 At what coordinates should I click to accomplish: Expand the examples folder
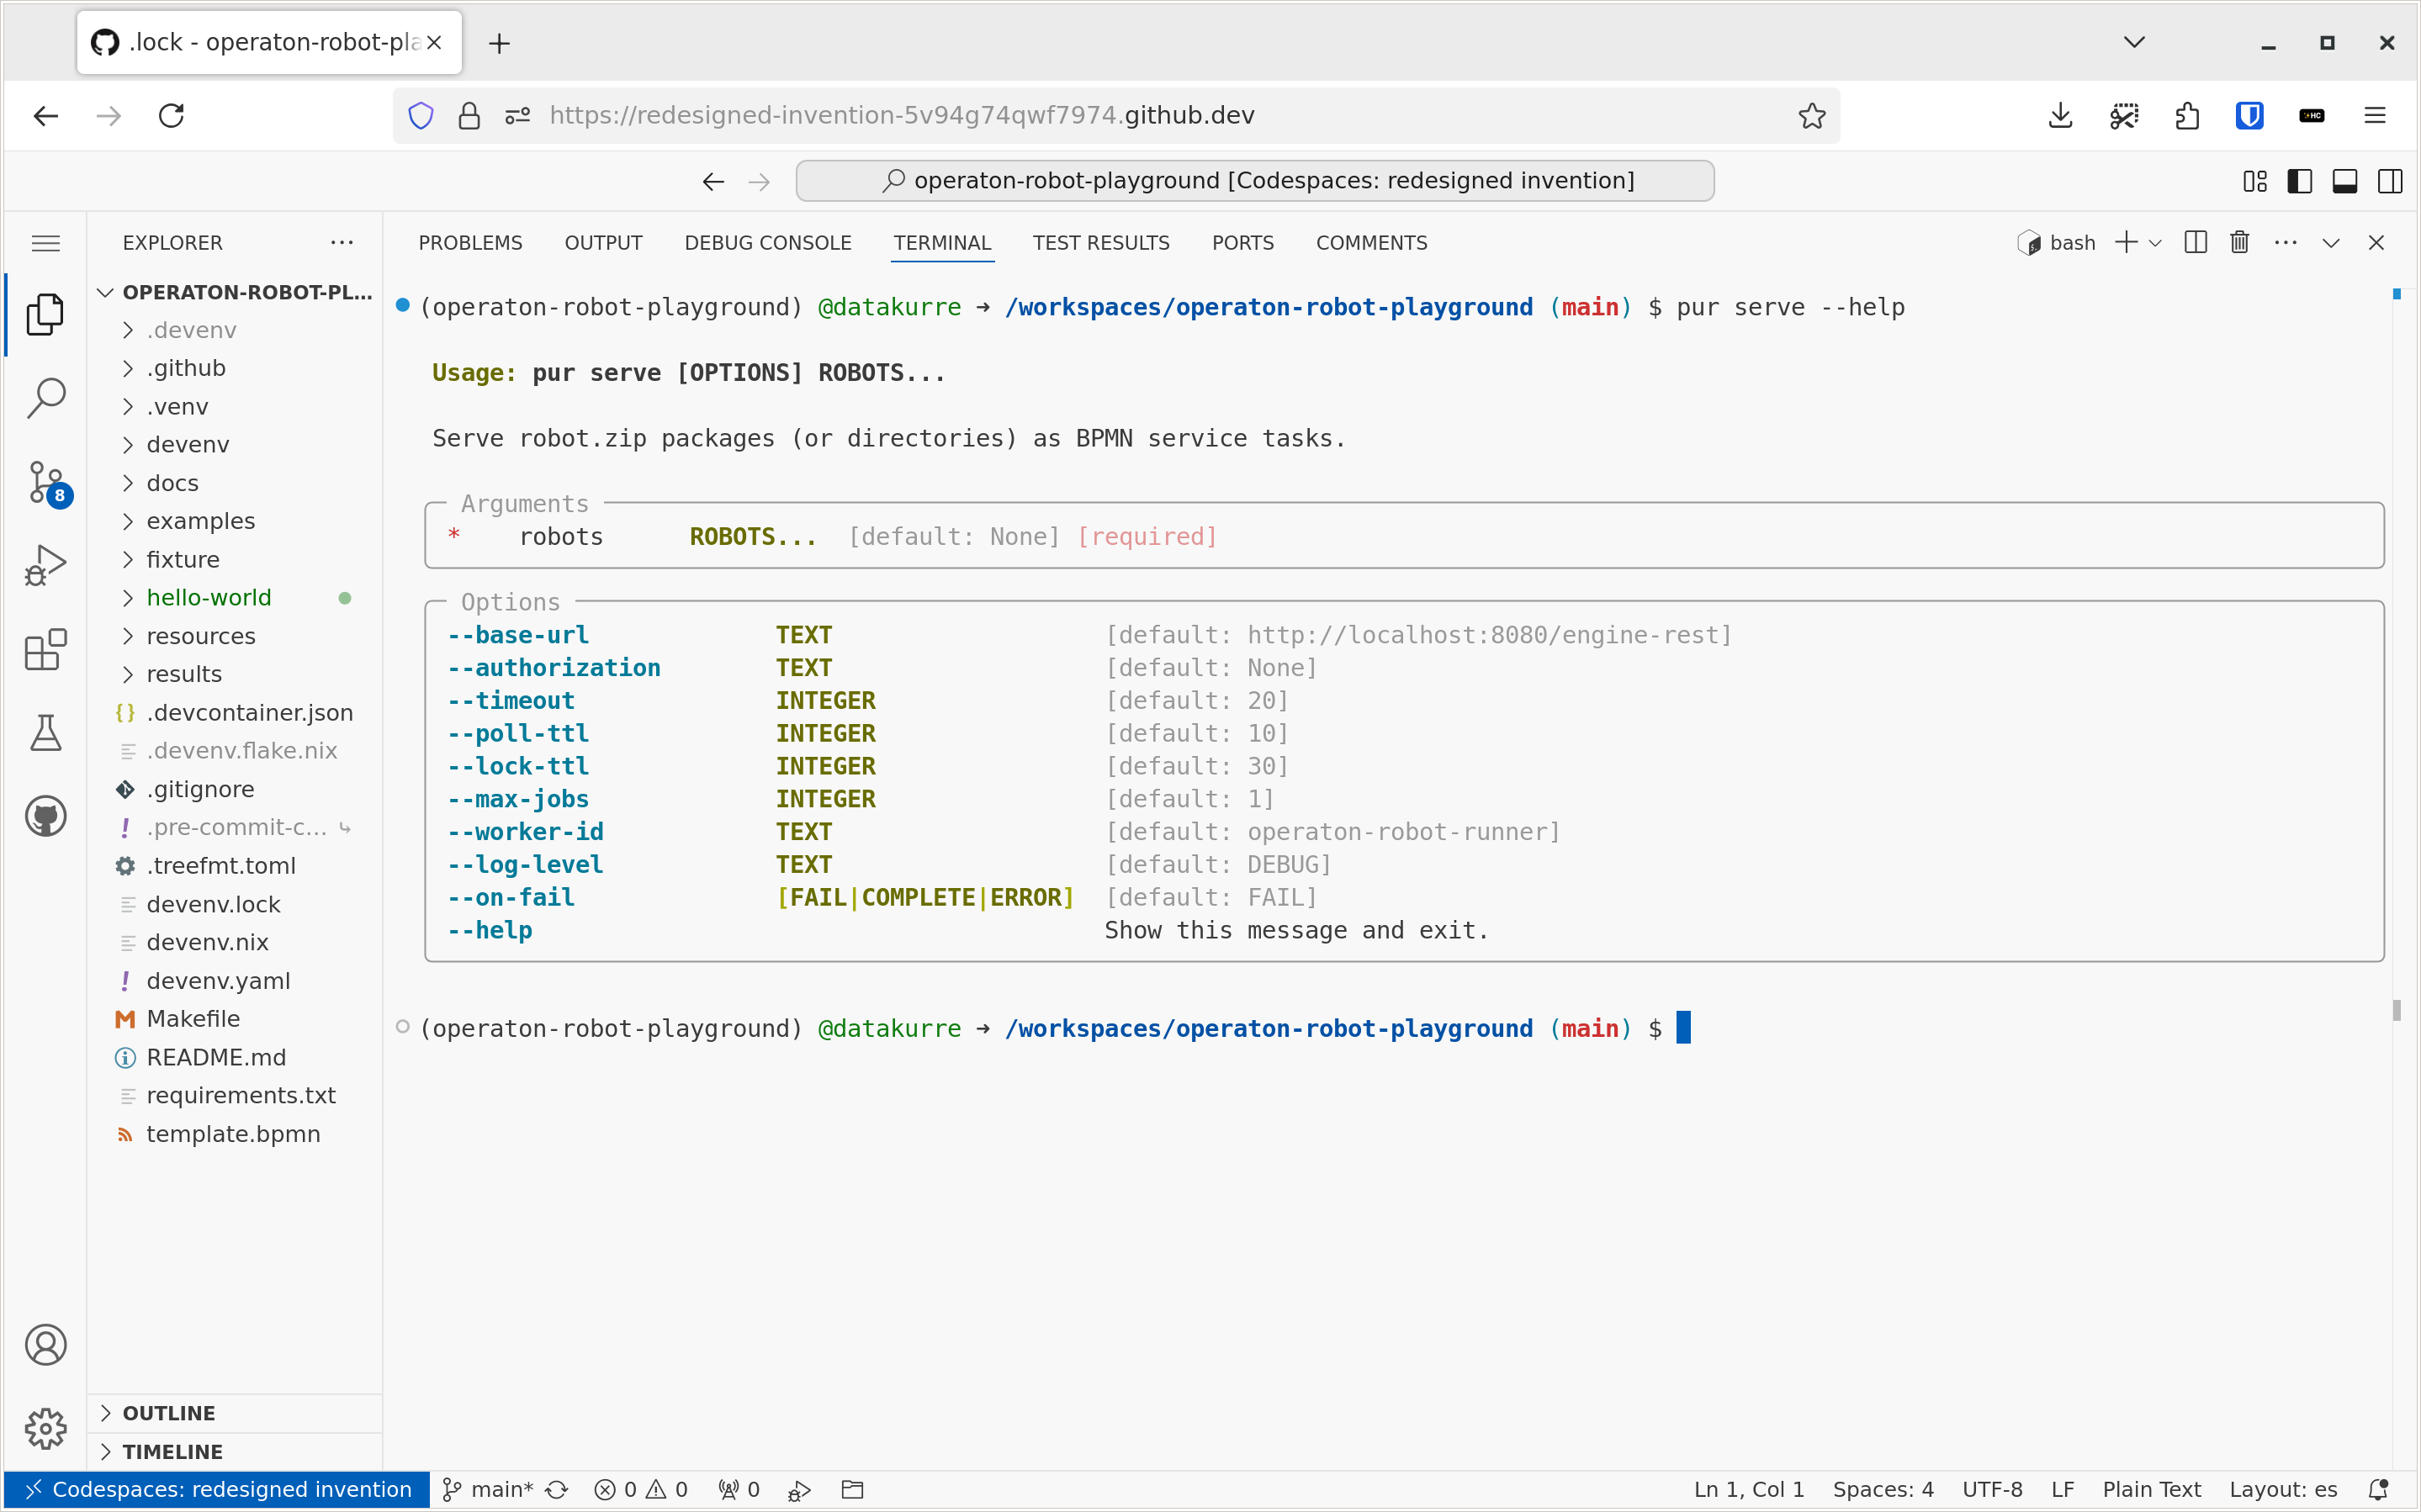click(235, 521)
